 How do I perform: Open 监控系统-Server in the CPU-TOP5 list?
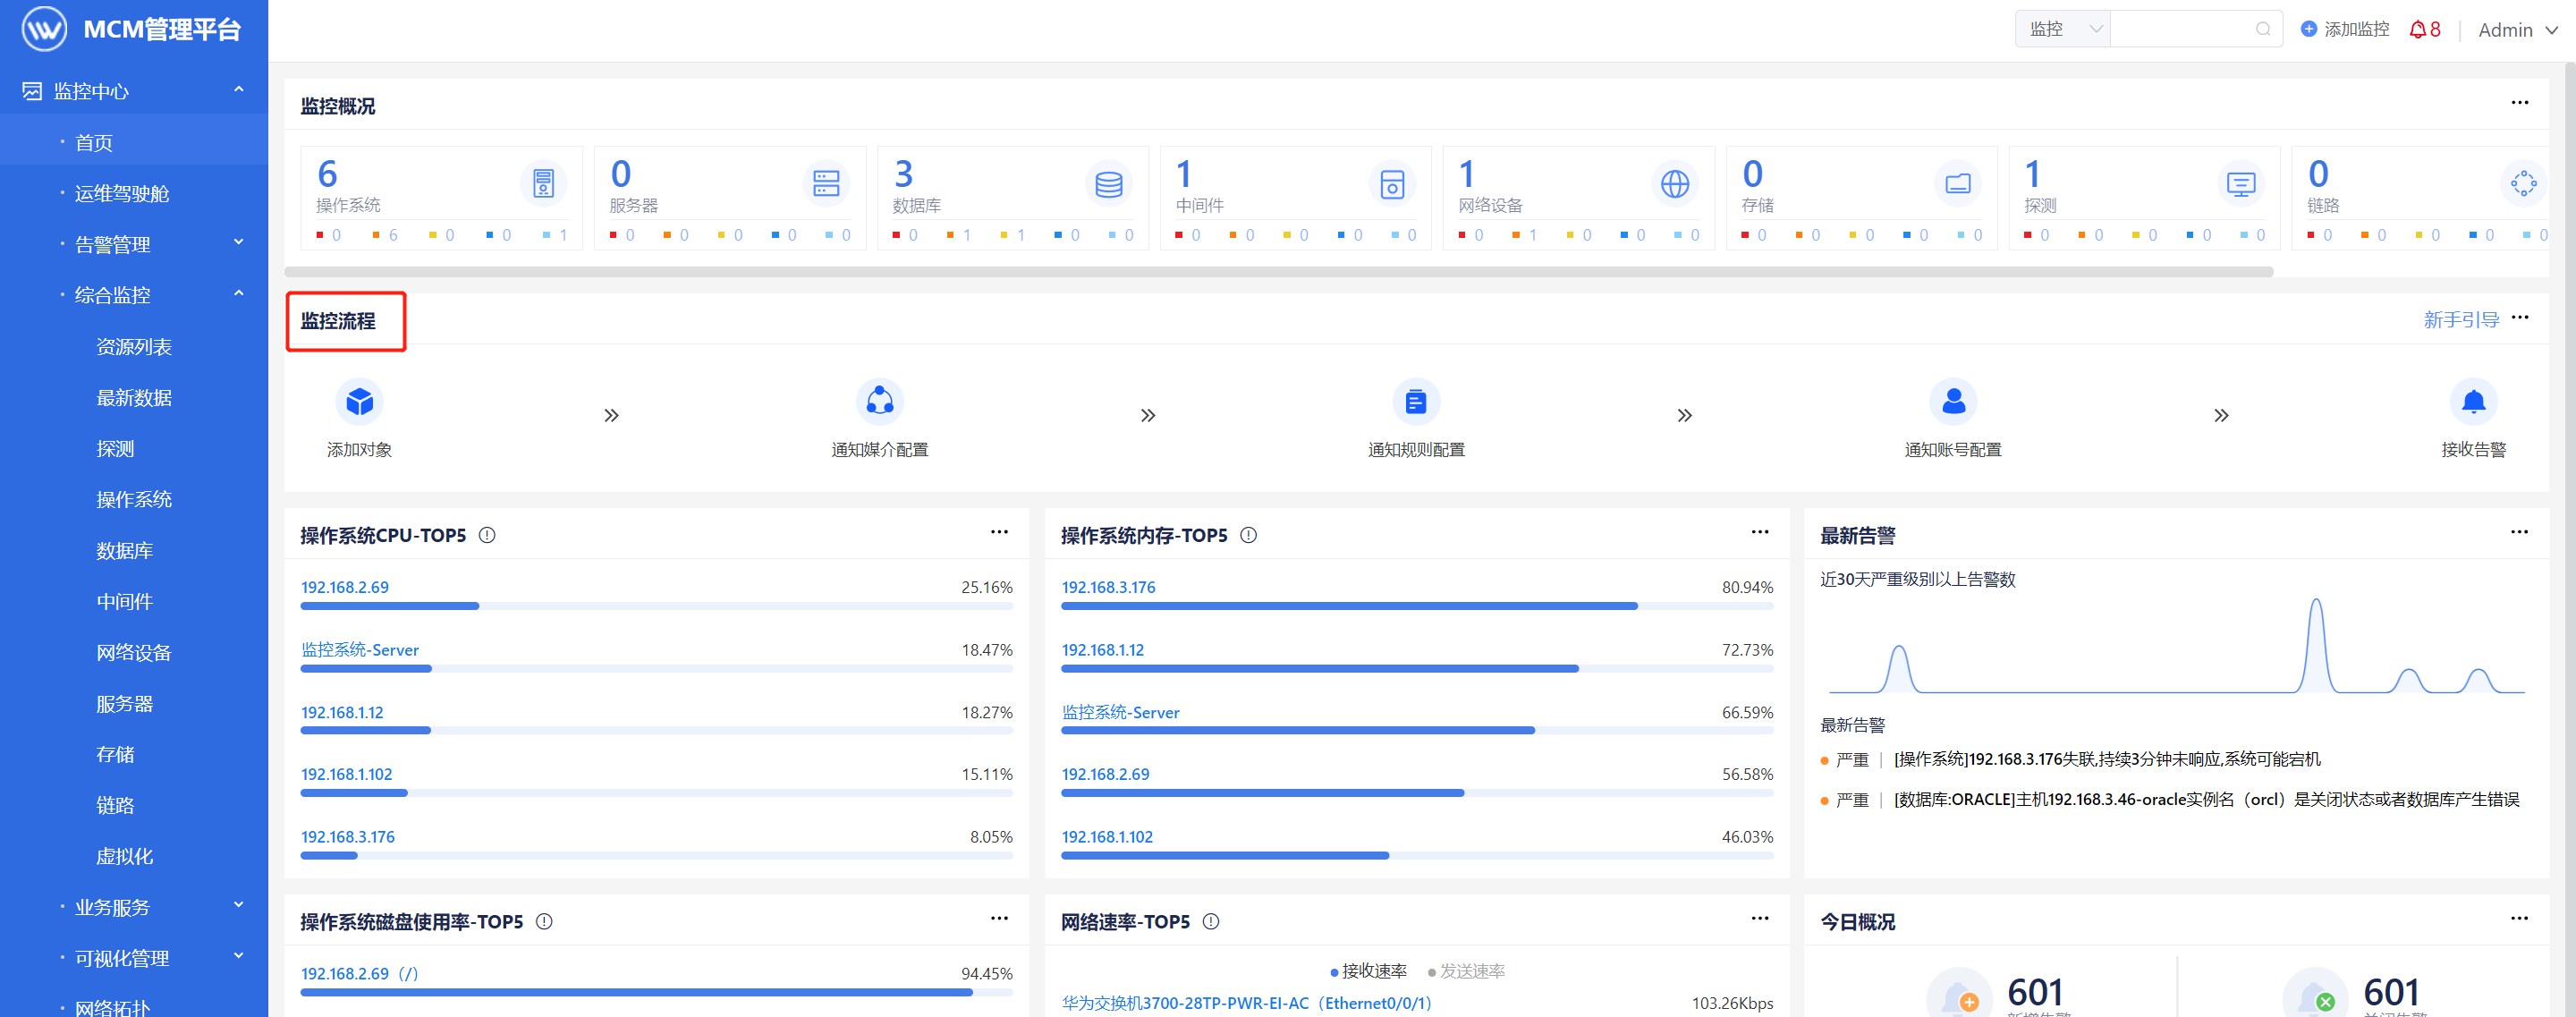click(360, 649)
